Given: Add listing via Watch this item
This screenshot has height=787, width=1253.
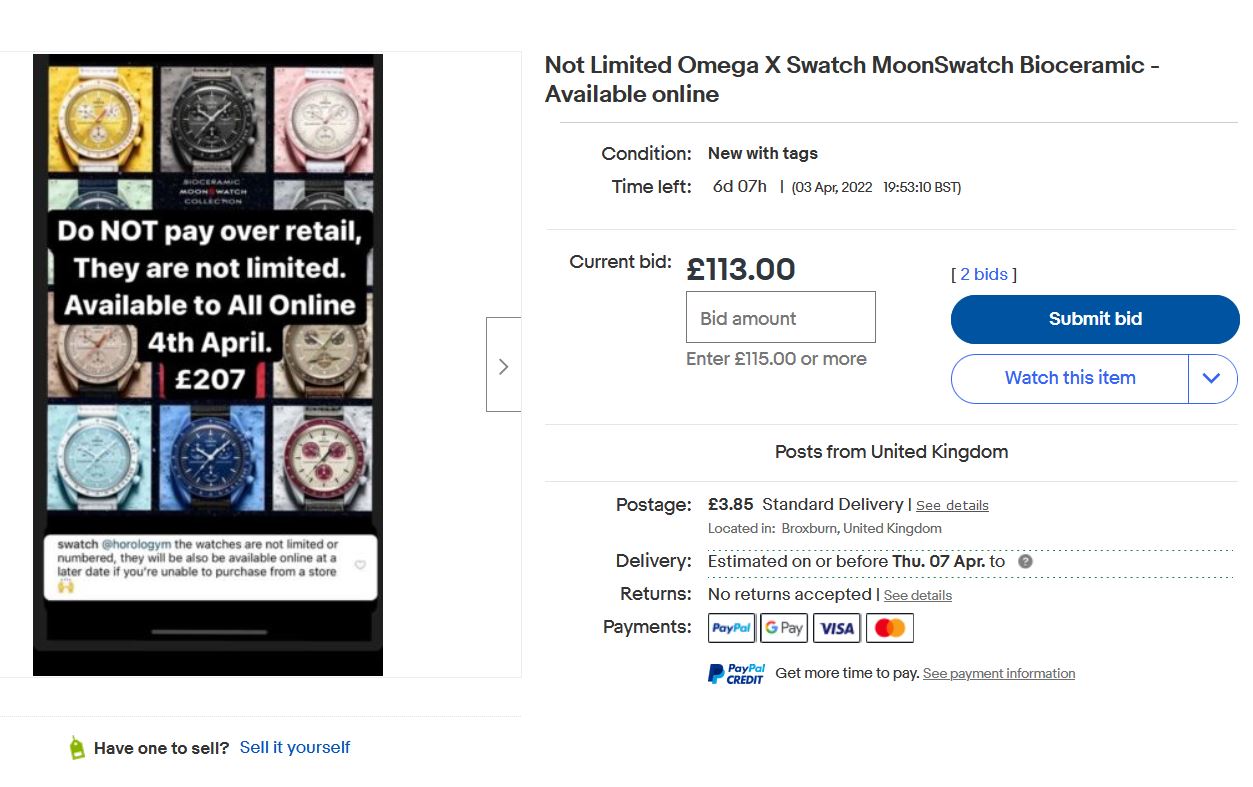Looking at the screenshot, I should click(1069, 378).
